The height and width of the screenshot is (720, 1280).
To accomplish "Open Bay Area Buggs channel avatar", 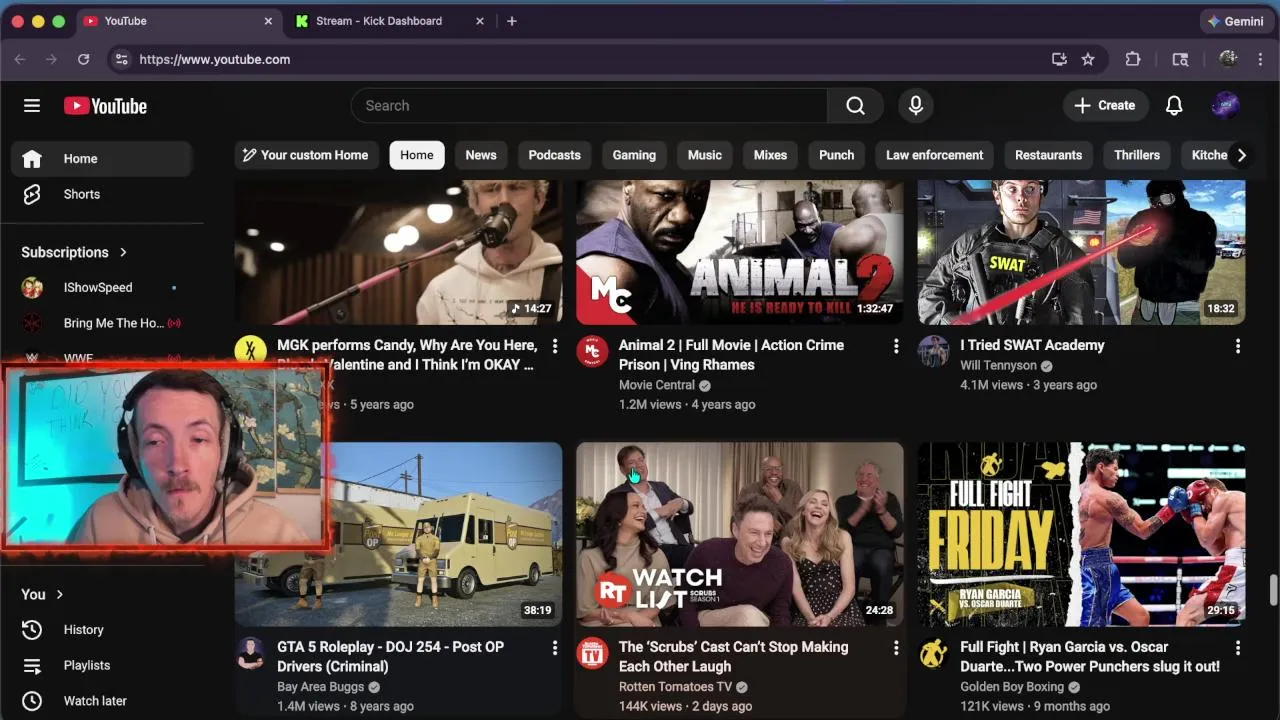I will 250,654.
